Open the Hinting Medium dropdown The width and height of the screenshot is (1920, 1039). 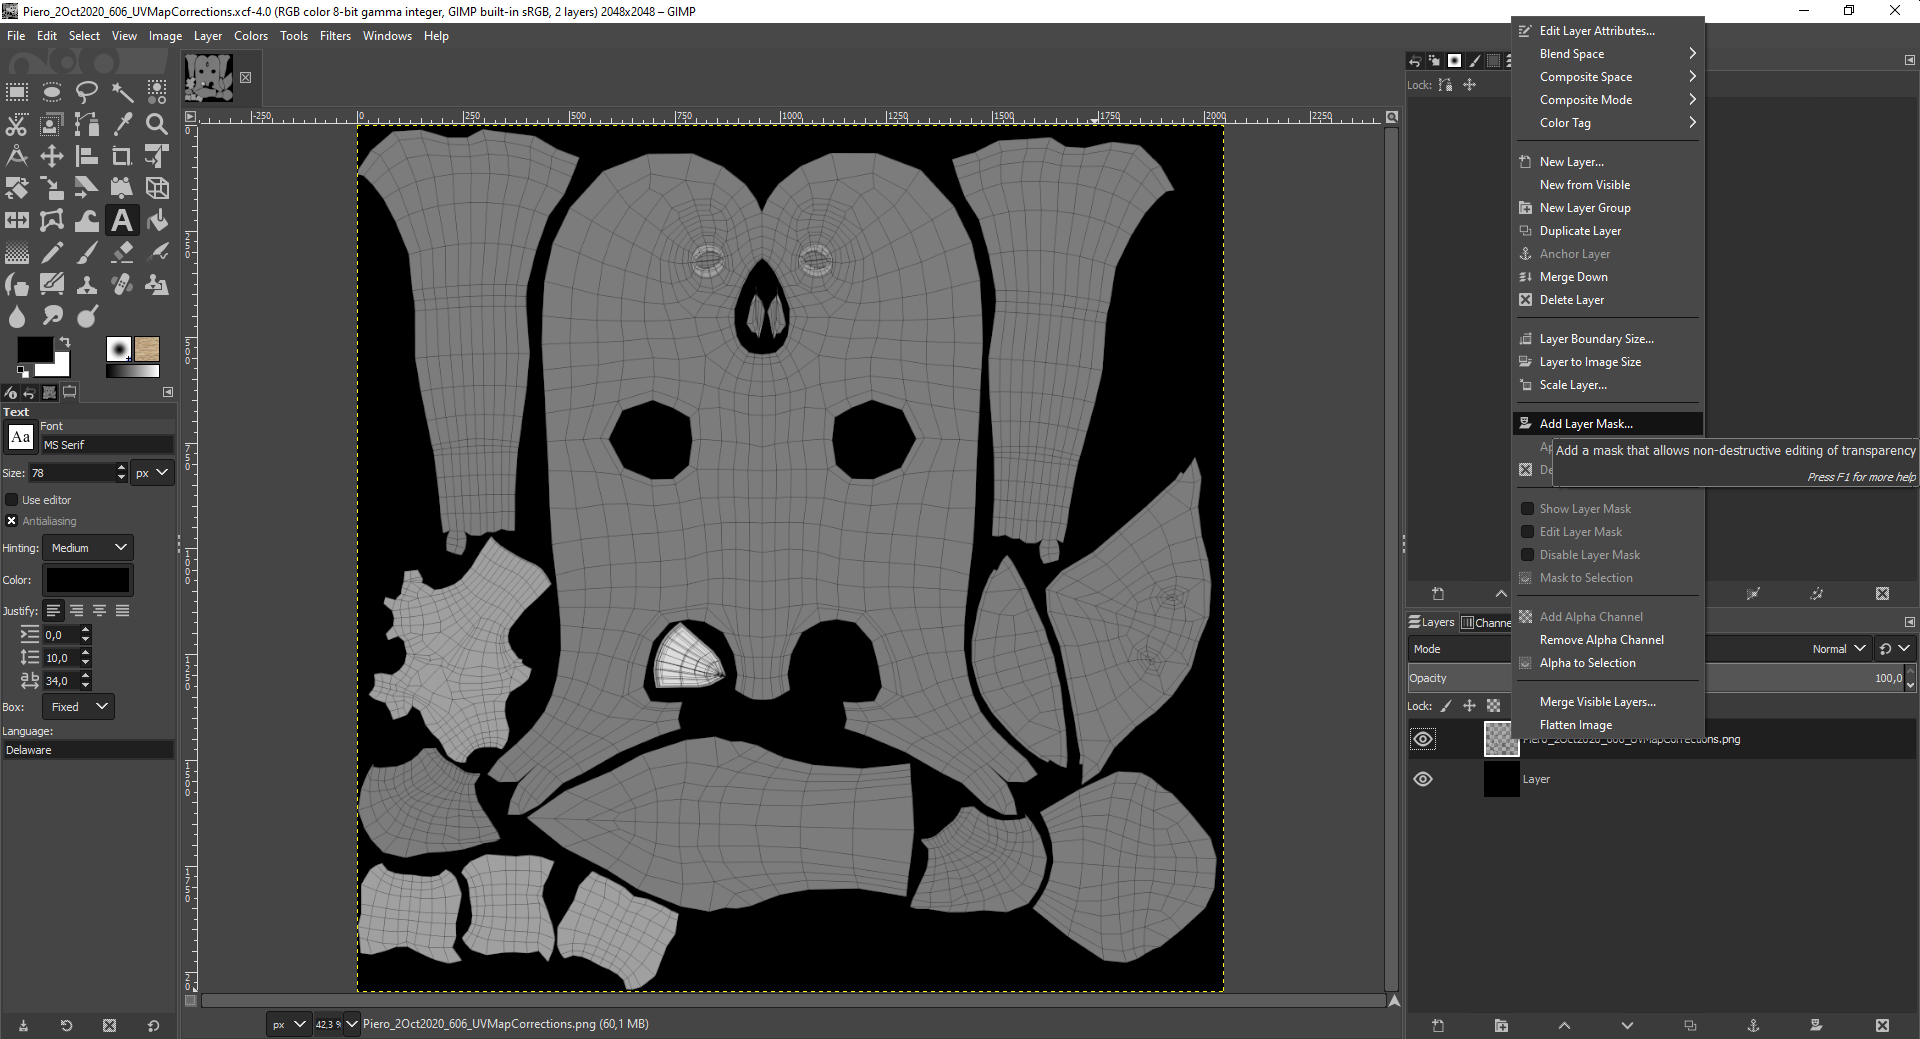point(88,548)
